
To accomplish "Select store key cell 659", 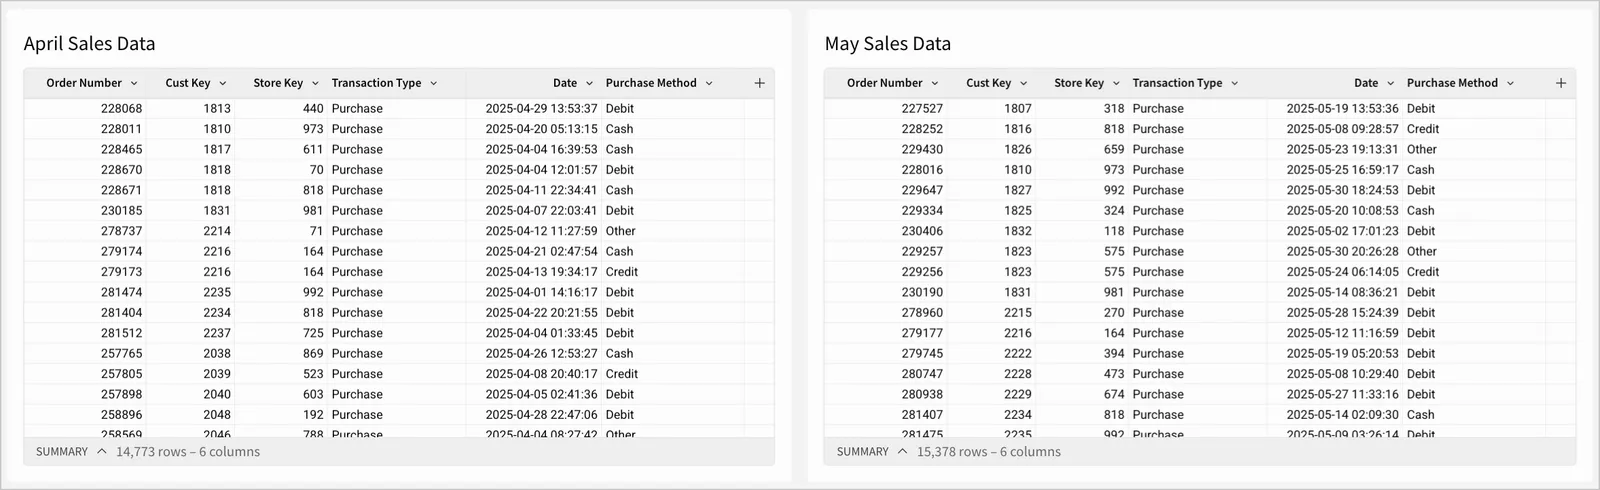I will (1114, 150).
